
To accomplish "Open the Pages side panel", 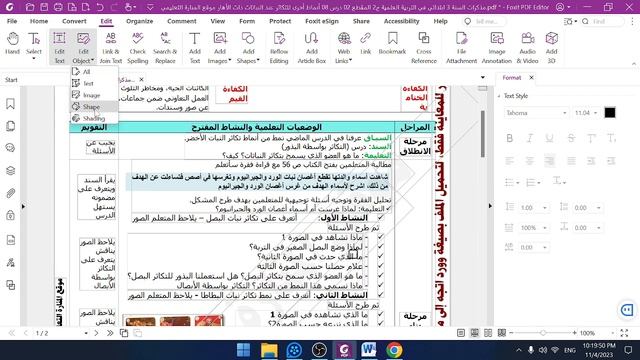I will [11, 126].
